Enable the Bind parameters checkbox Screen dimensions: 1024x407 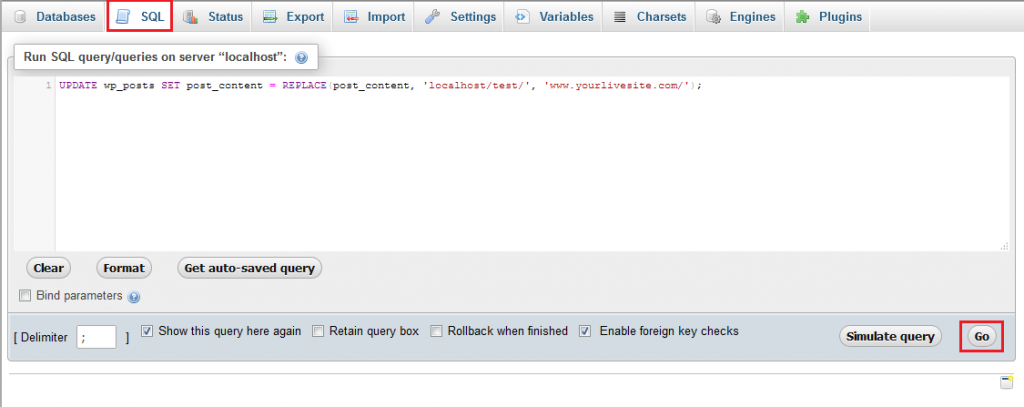25,296
